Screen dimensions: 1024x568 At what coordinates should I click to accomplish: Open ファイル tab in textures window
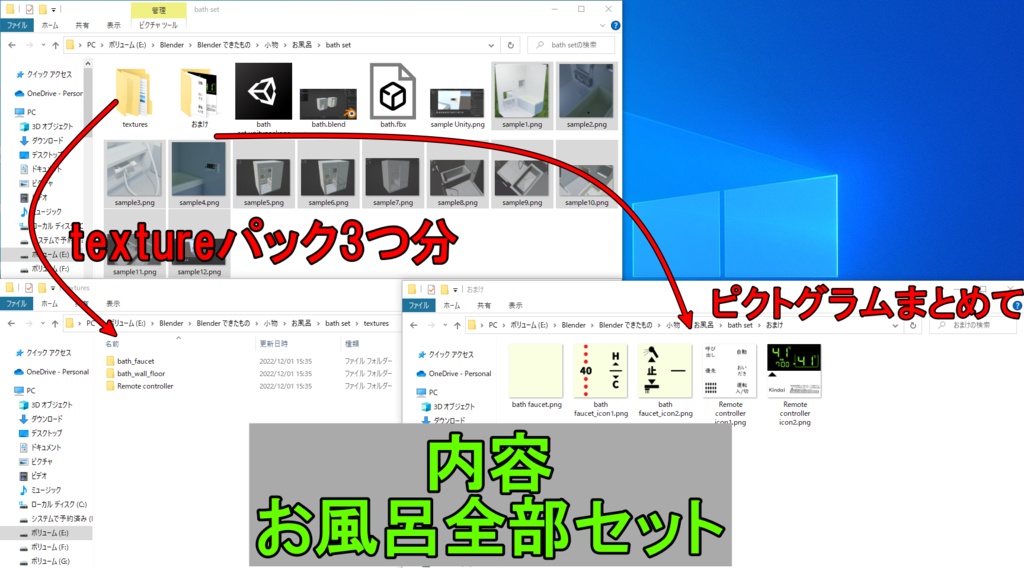click(16, 304)
